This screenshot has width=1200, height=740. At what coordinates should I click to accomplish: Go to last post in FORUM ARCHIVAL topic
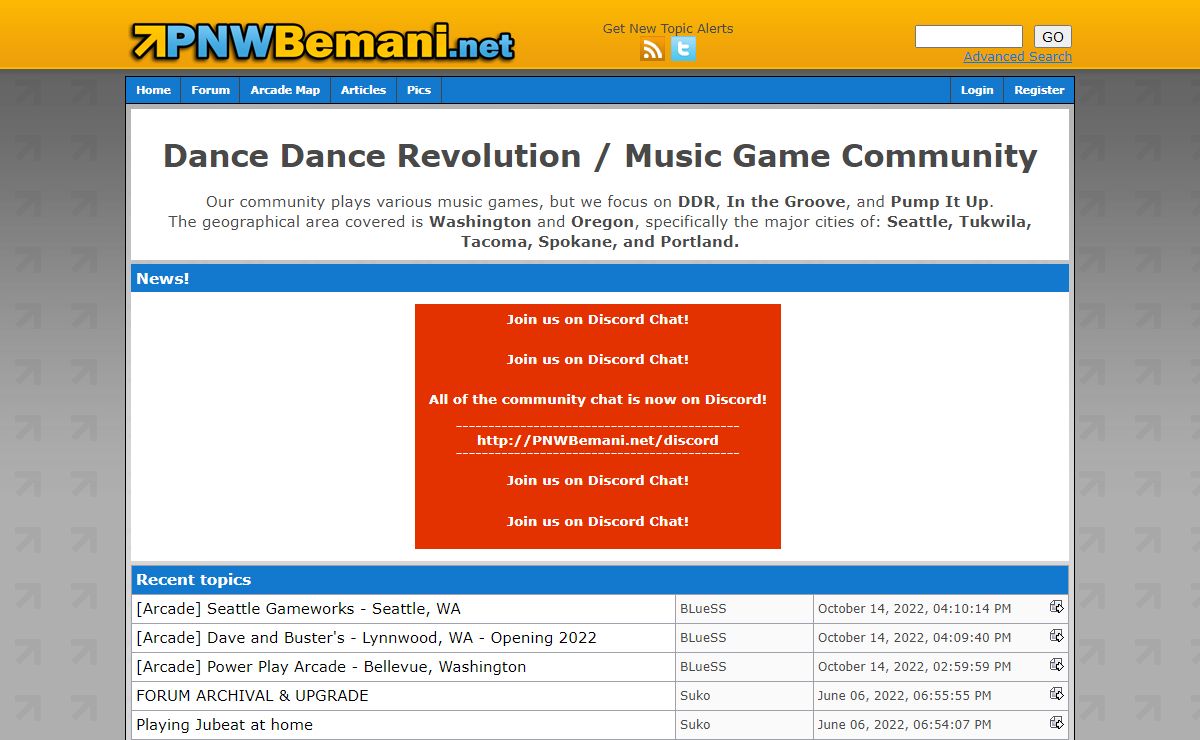(x=1057, y=694)
